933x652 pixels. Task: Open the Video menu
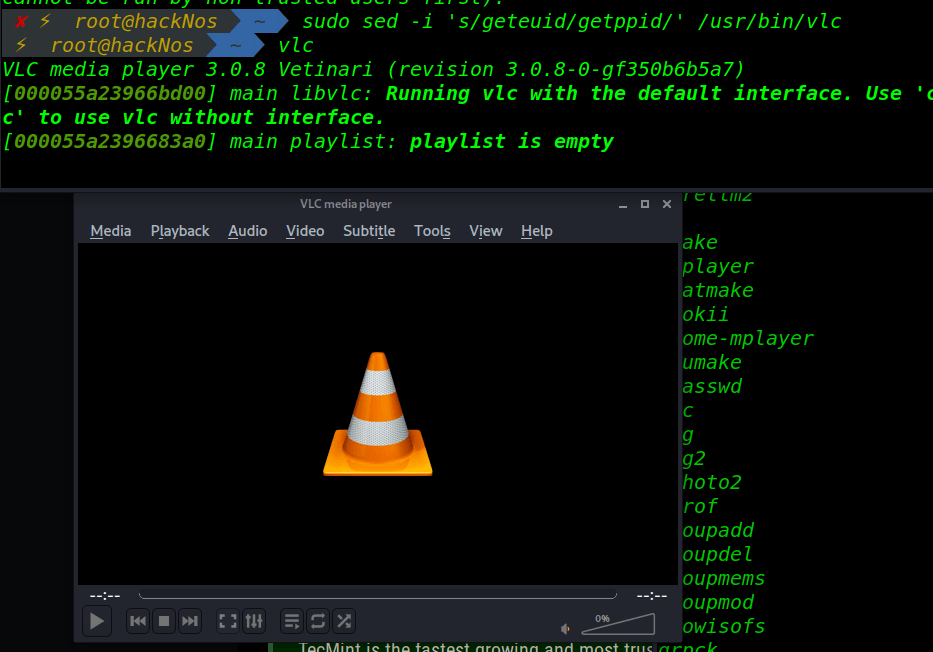pos(305,231)
